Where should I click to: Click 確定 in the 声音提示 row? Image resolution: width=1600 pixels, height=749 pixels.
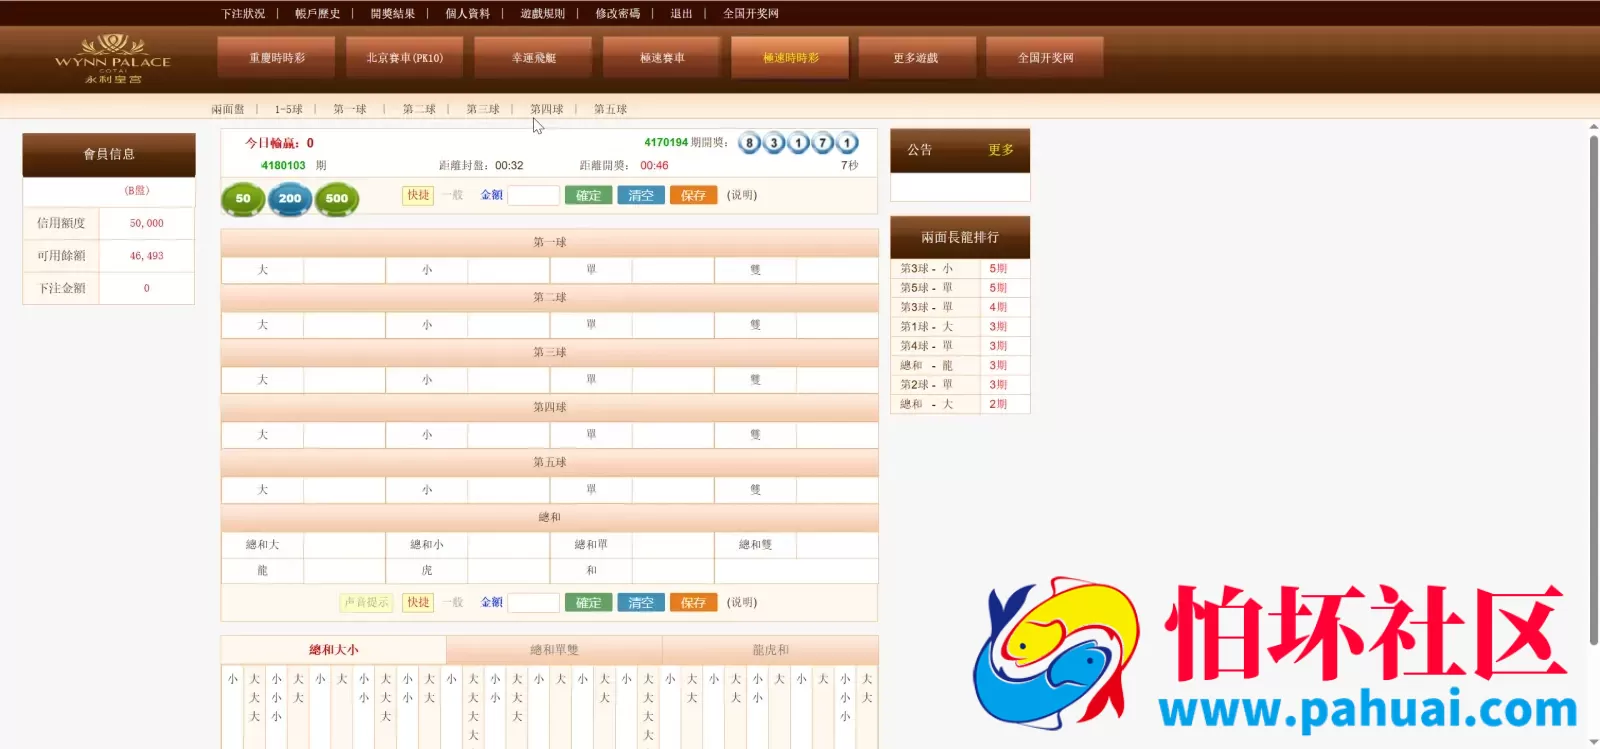coord(588,602)
